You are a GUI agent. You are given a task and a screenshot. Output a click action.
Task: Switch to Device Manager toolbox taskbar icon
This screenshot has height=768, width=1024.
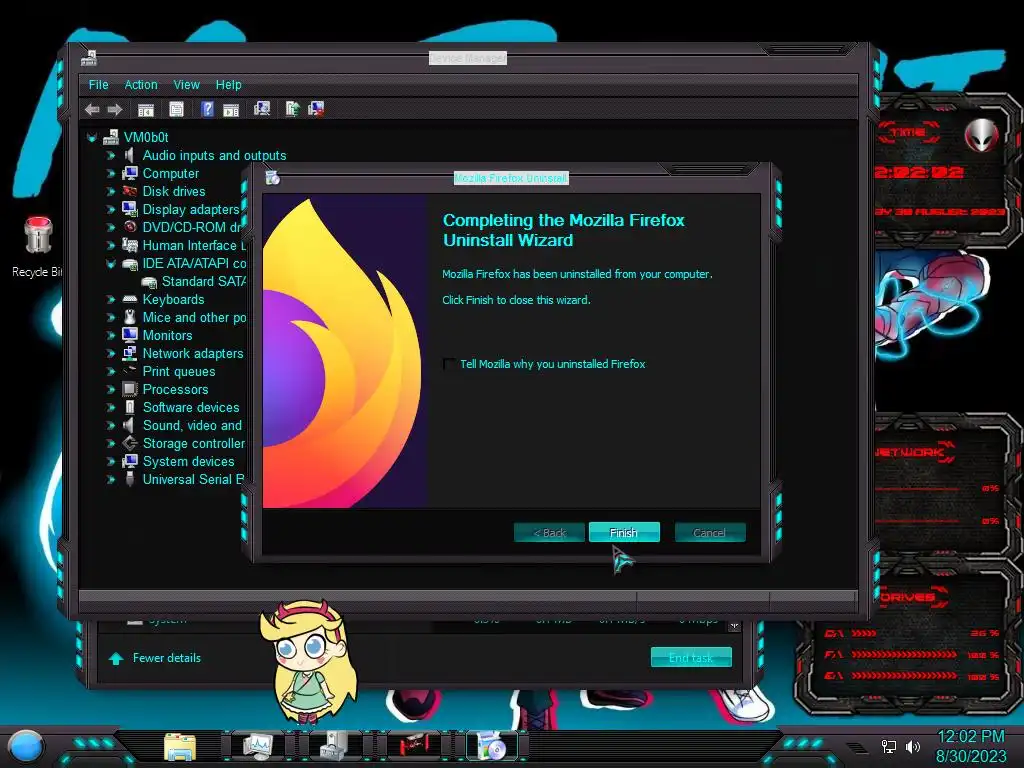(x=336, y=746)
